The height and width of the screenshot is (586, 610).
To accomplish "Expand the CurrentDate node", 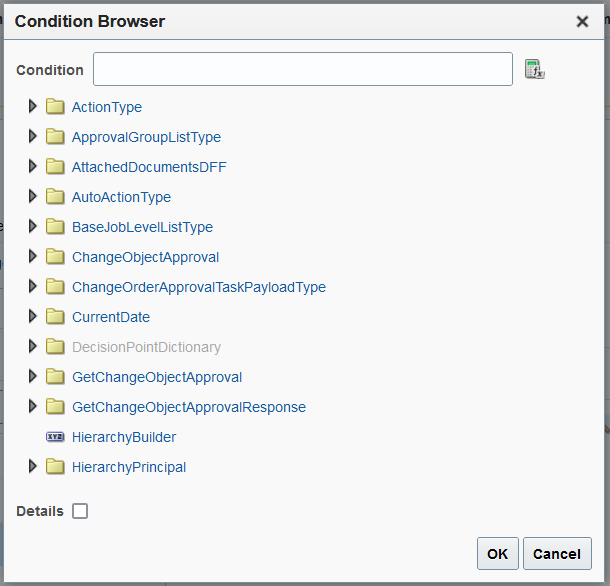I will click(33, 316).
